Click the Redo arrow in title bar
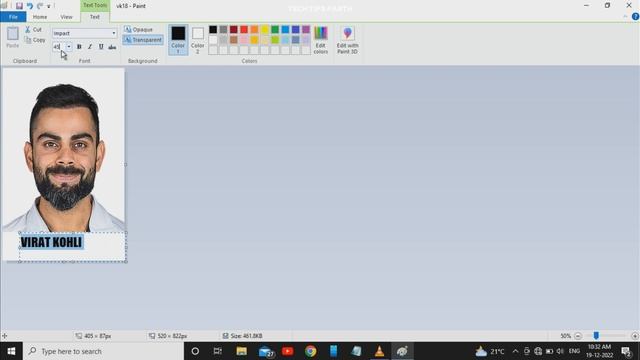Viewport: 640px width, 360px height. (x=40, y=6)
